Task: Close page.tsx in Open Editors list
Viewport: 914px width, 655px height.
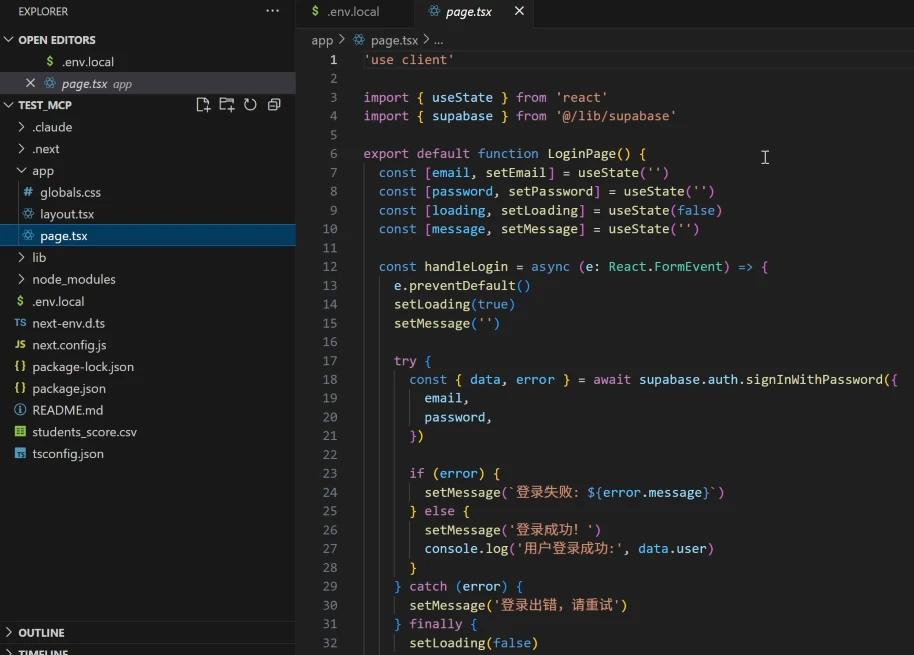Action: pos(30,83)
